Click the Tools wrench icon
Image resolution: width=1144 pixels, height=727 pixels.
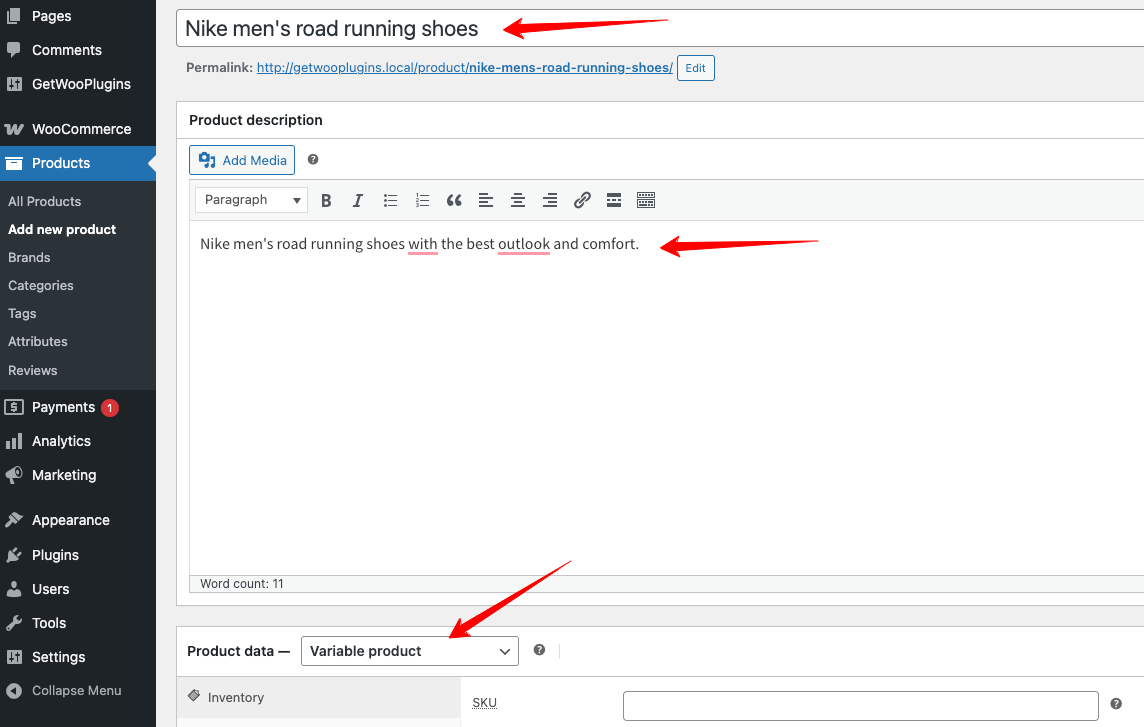(14, 623)
